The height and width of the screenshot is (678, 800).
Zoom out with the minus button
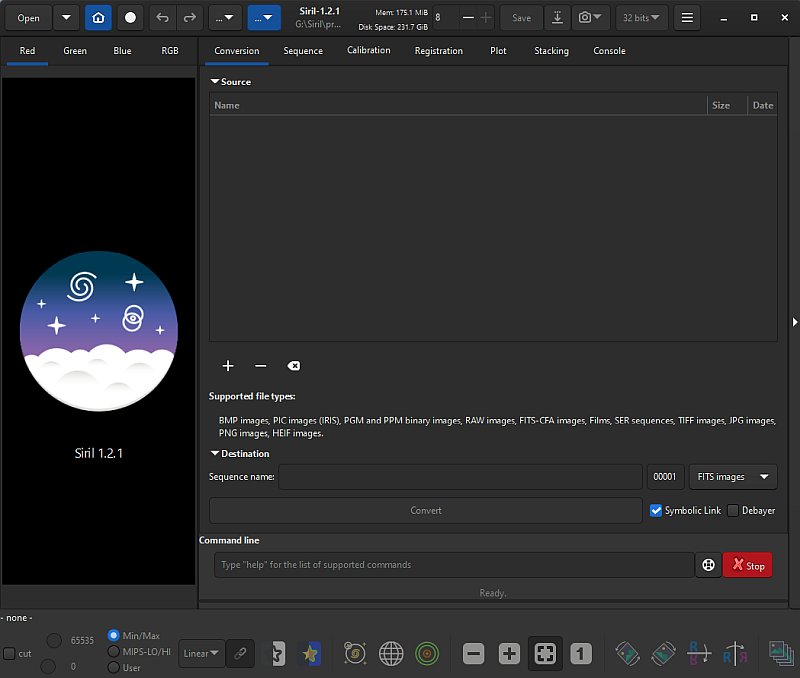pyautogui.click(x=473, y=653)
